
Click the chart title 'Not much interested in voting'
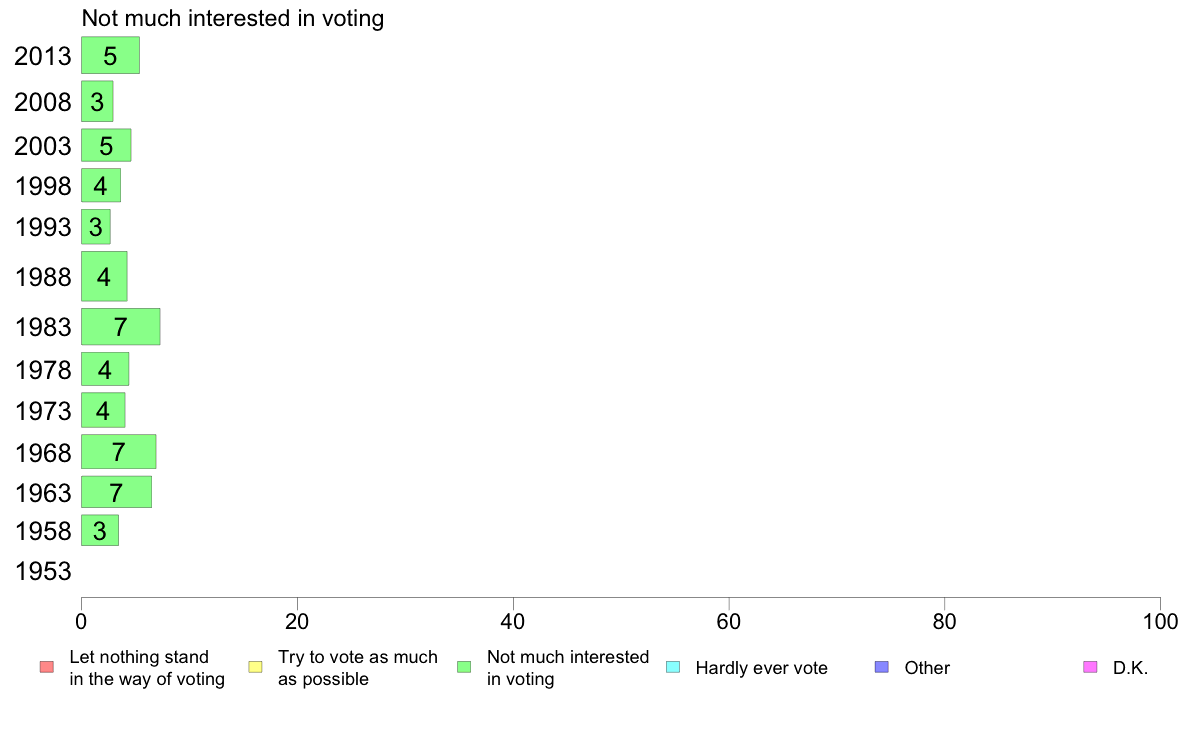tap(233, 18)
